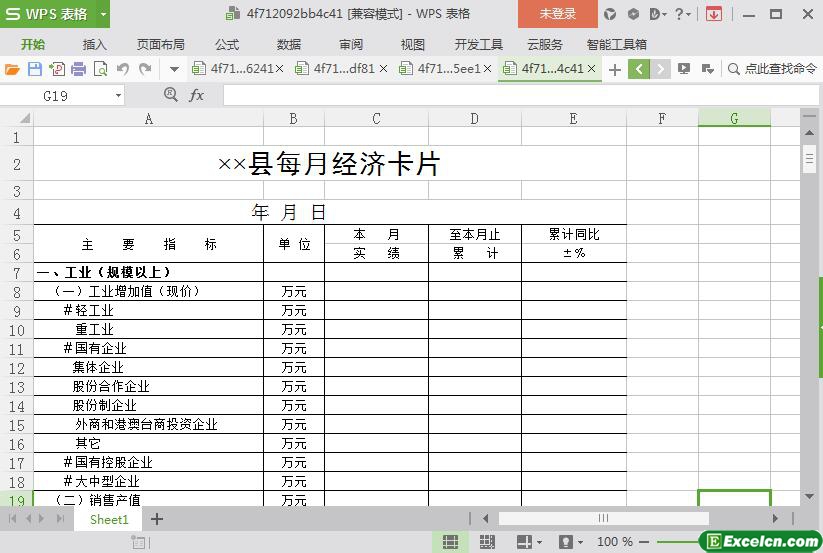Click the export to PDF icon
823x553 pixels.
(57, 69)
